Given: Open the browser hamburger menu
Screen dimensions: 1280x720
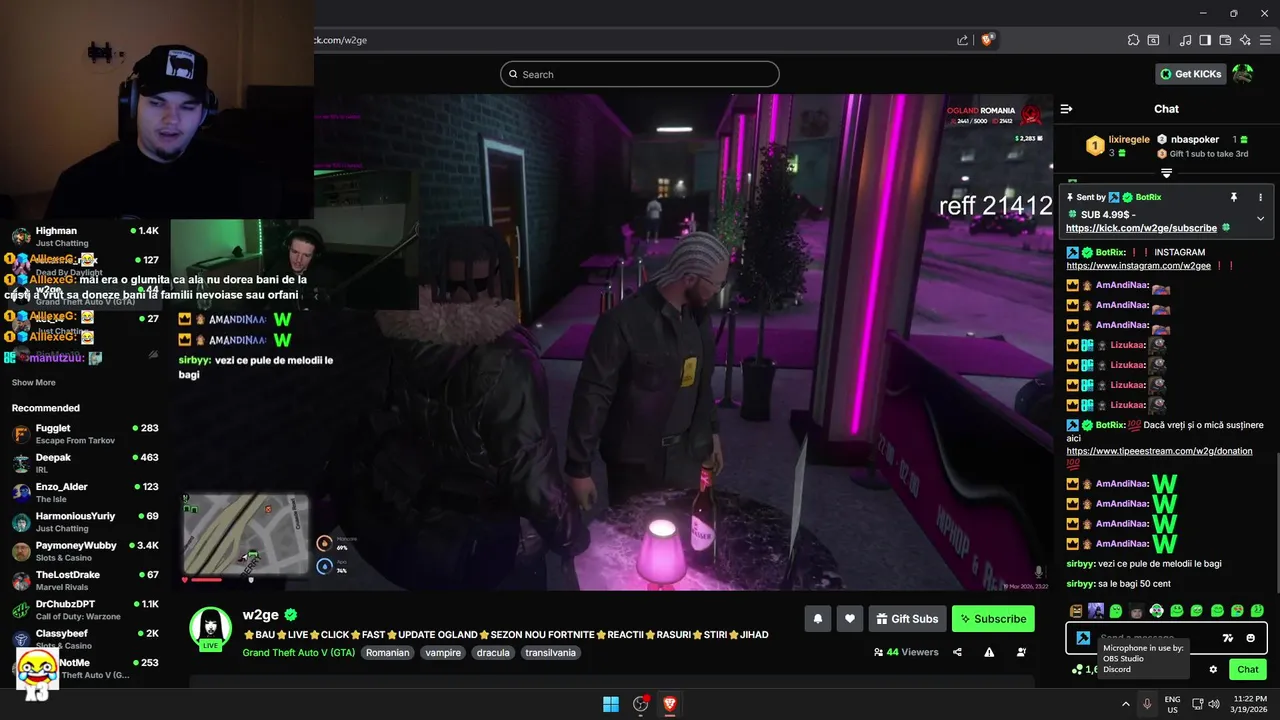Looking at the screenshot, I should [x=1265, y=40].
